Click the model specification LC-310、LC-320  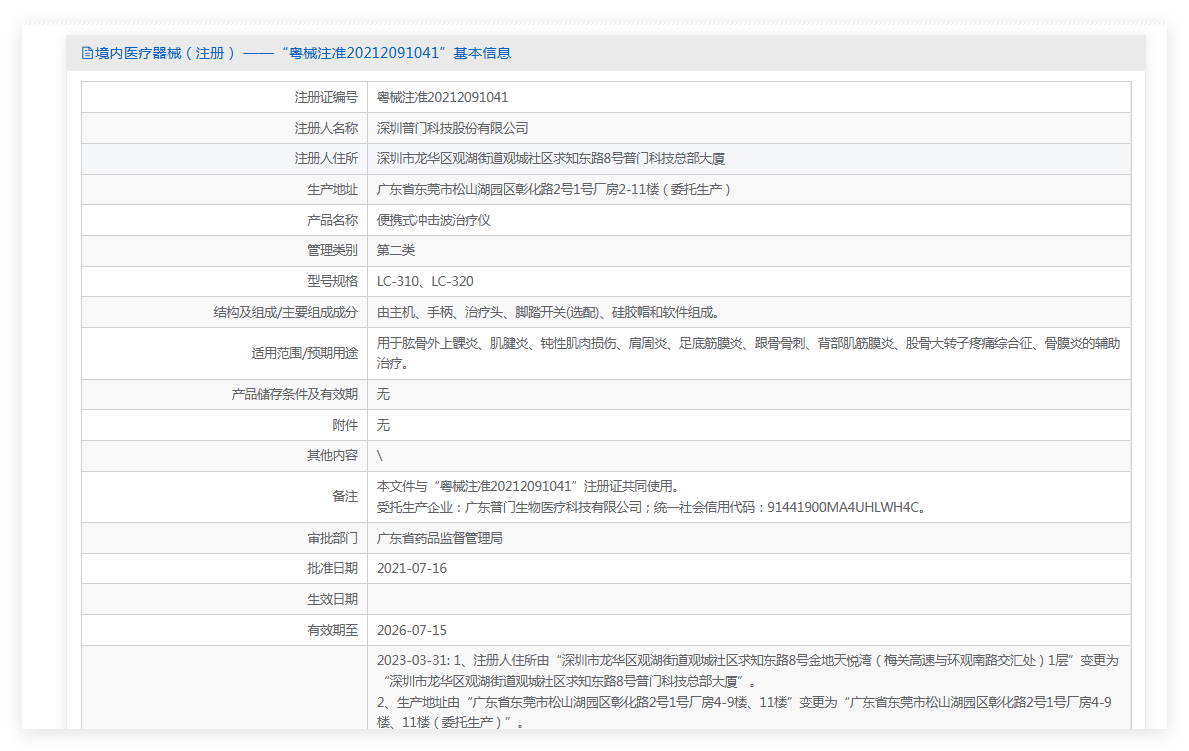click(x=425, y=282)
